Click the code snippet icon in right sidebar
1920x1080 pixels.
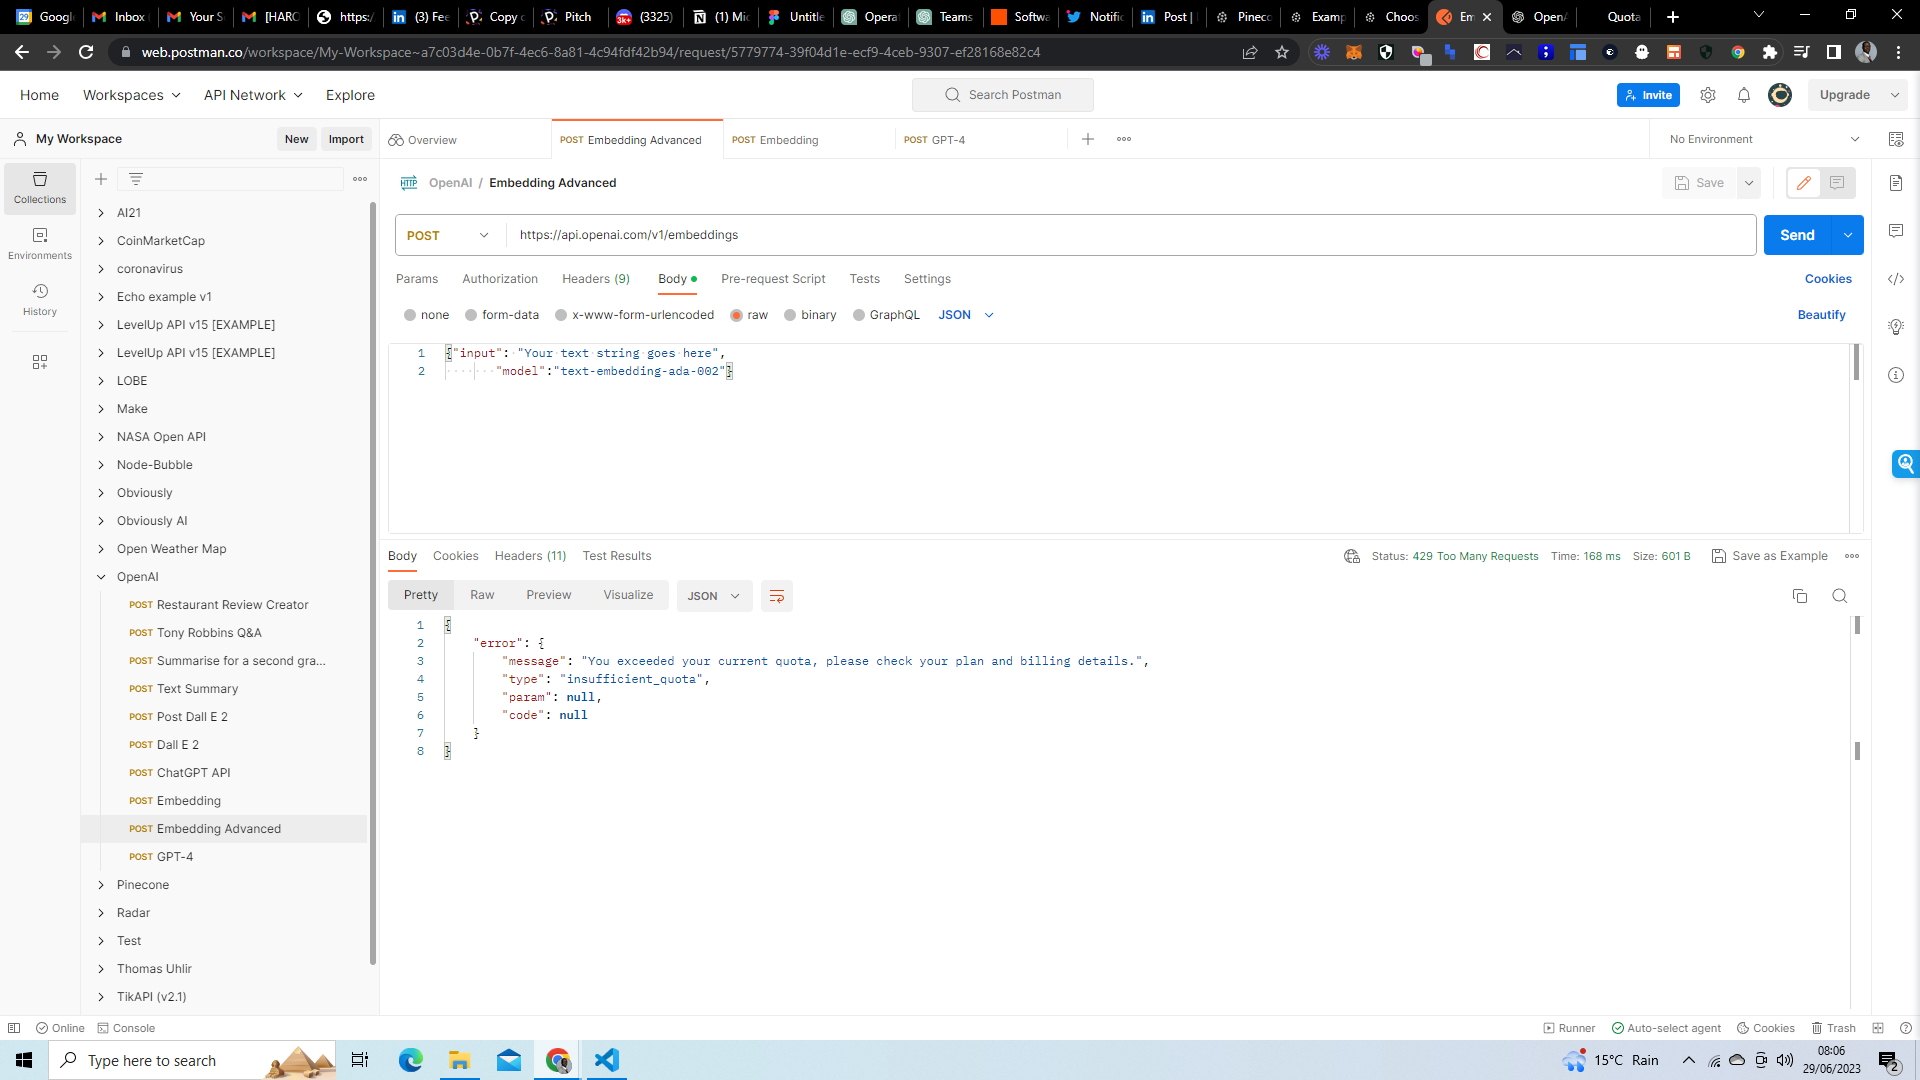1896,279
